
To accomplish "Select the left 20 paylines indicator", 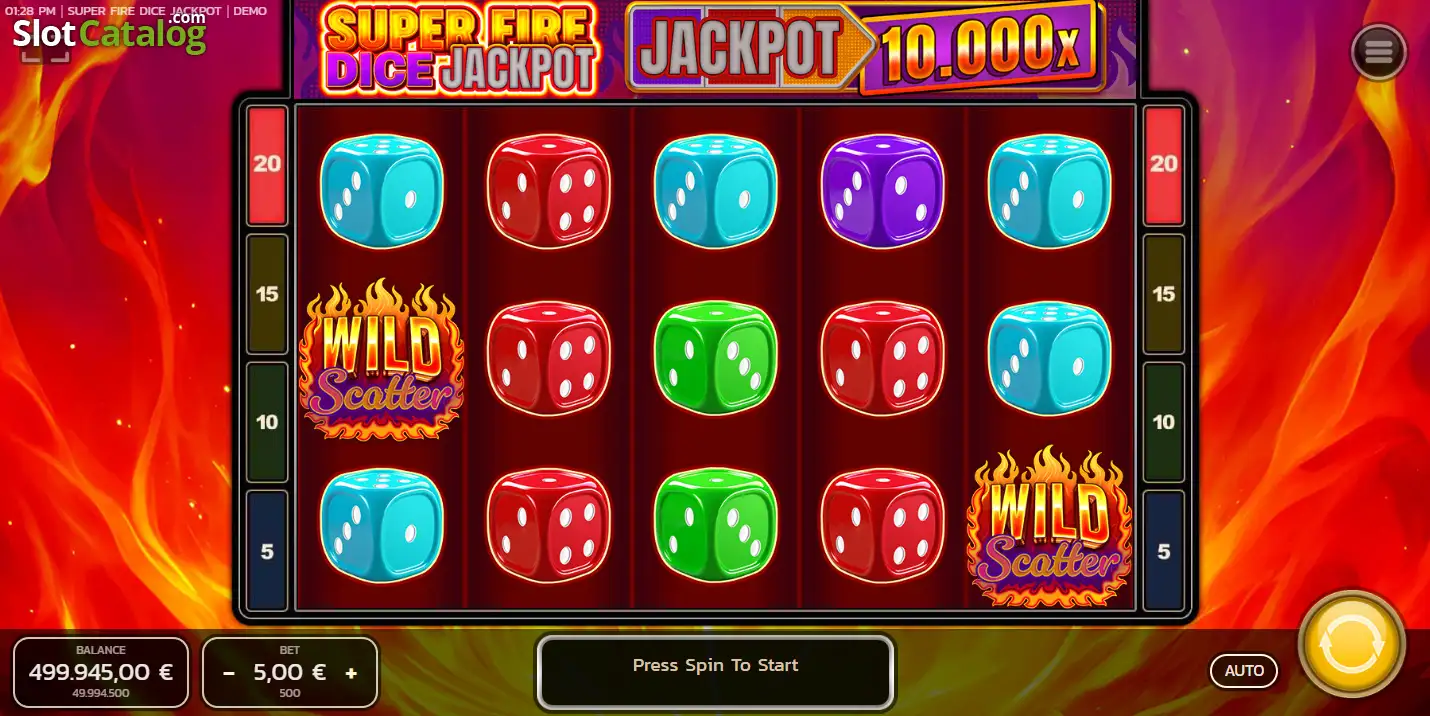I will (x=267, y=165).
